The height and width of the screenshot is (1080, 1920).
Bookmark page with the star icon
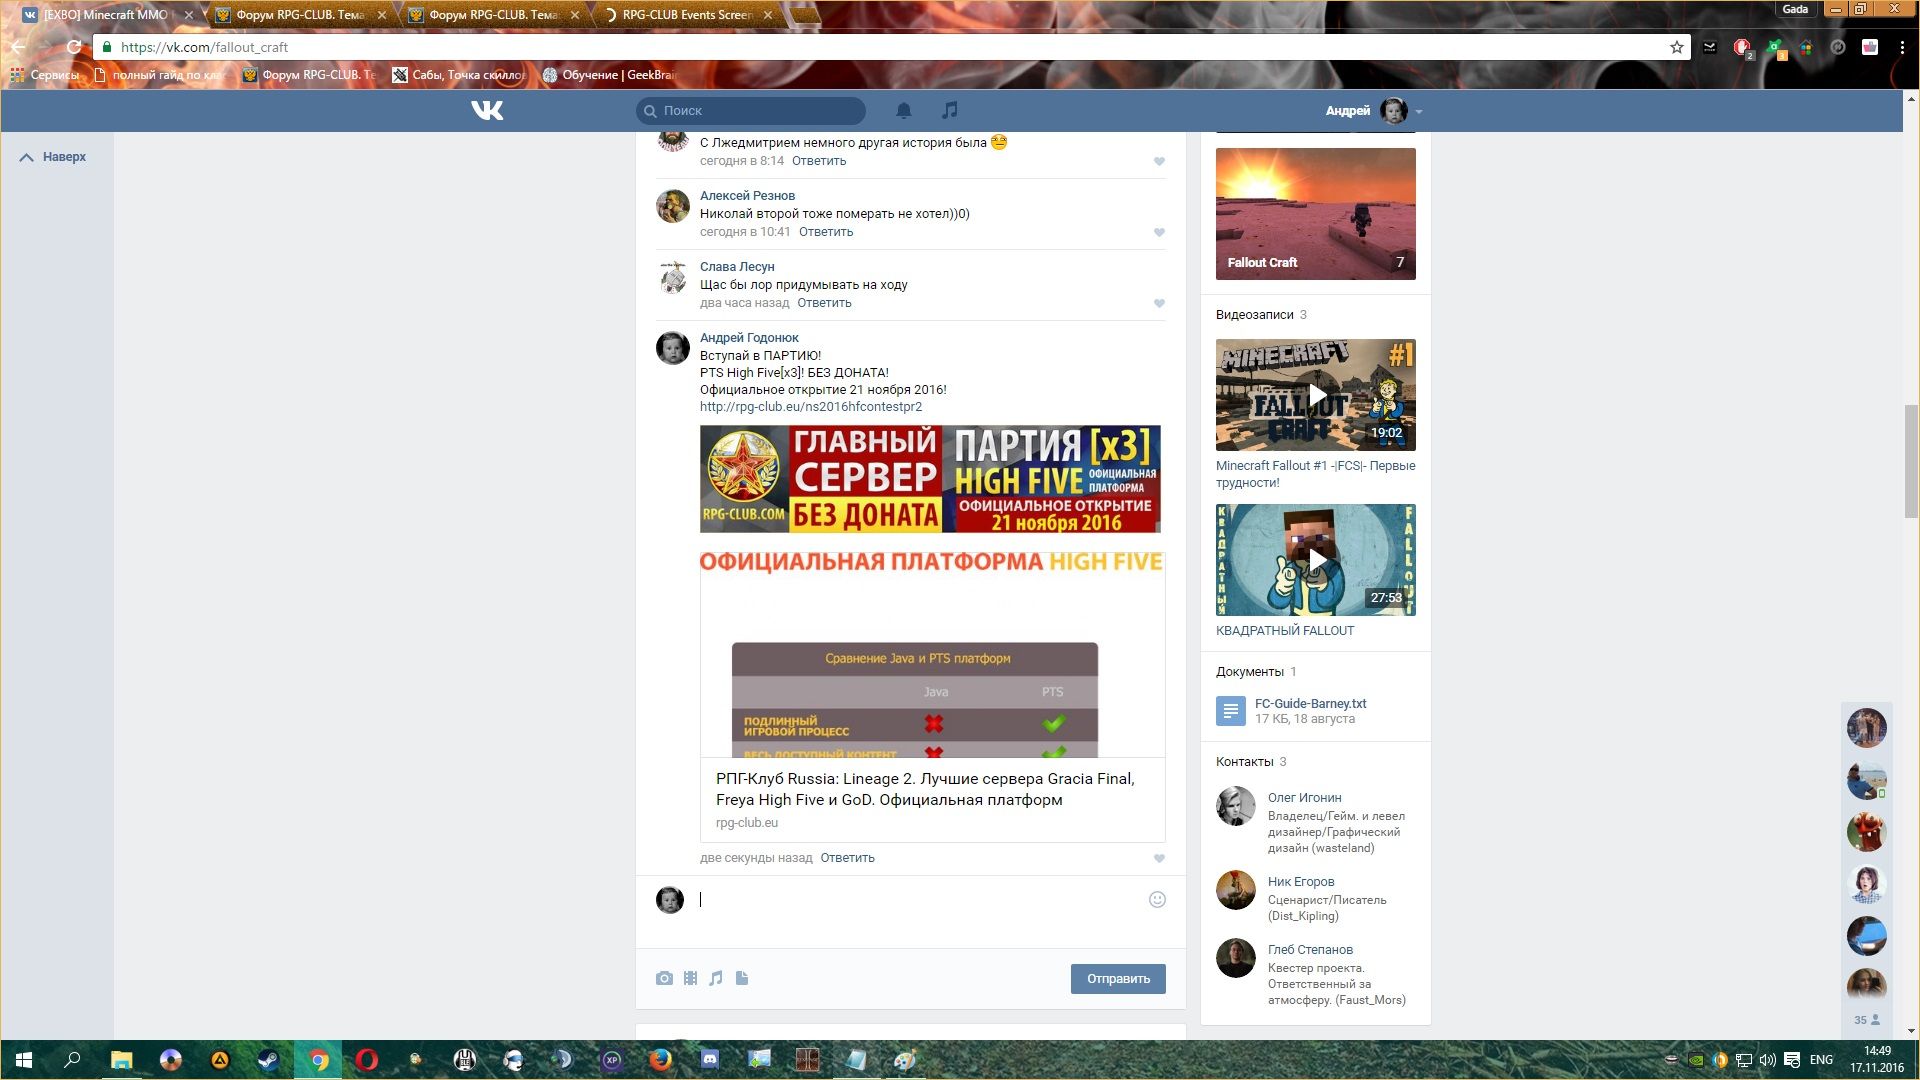pyautogui.click(x=1677, y=47)
